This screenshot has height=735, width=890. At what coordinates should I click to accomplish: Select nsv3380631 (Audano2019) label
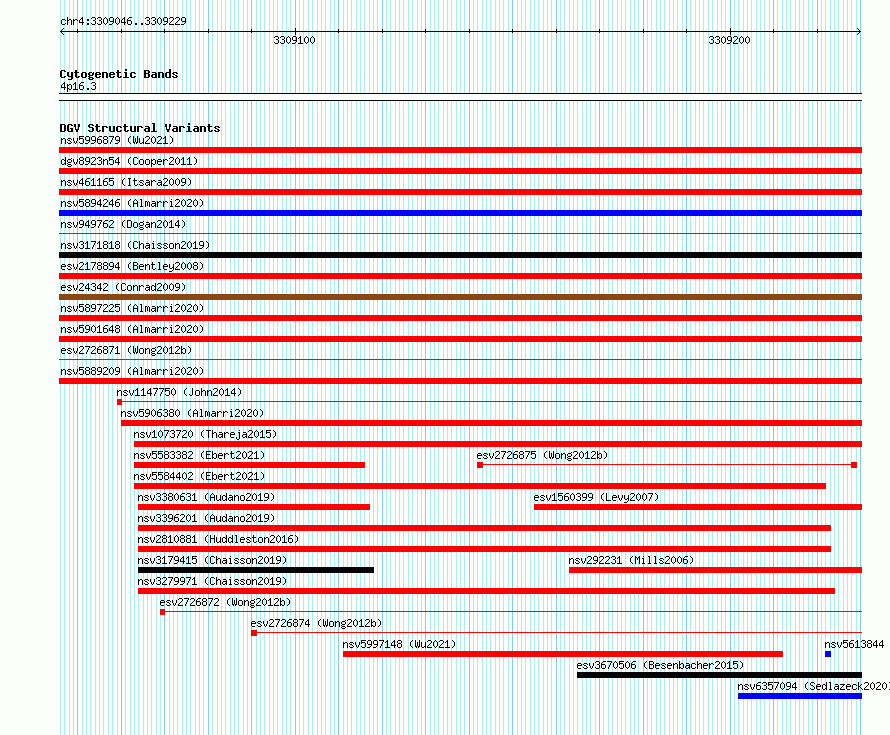[206, 497]
